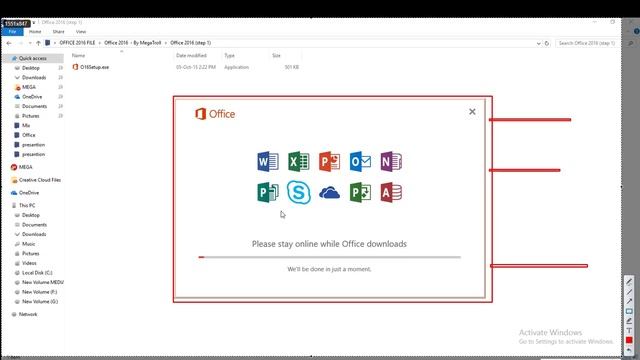Image resolution: width=640 pixels, height=360 pixels.
Task: Click the Publisher icon in Office installer
Action: point(268,192)
